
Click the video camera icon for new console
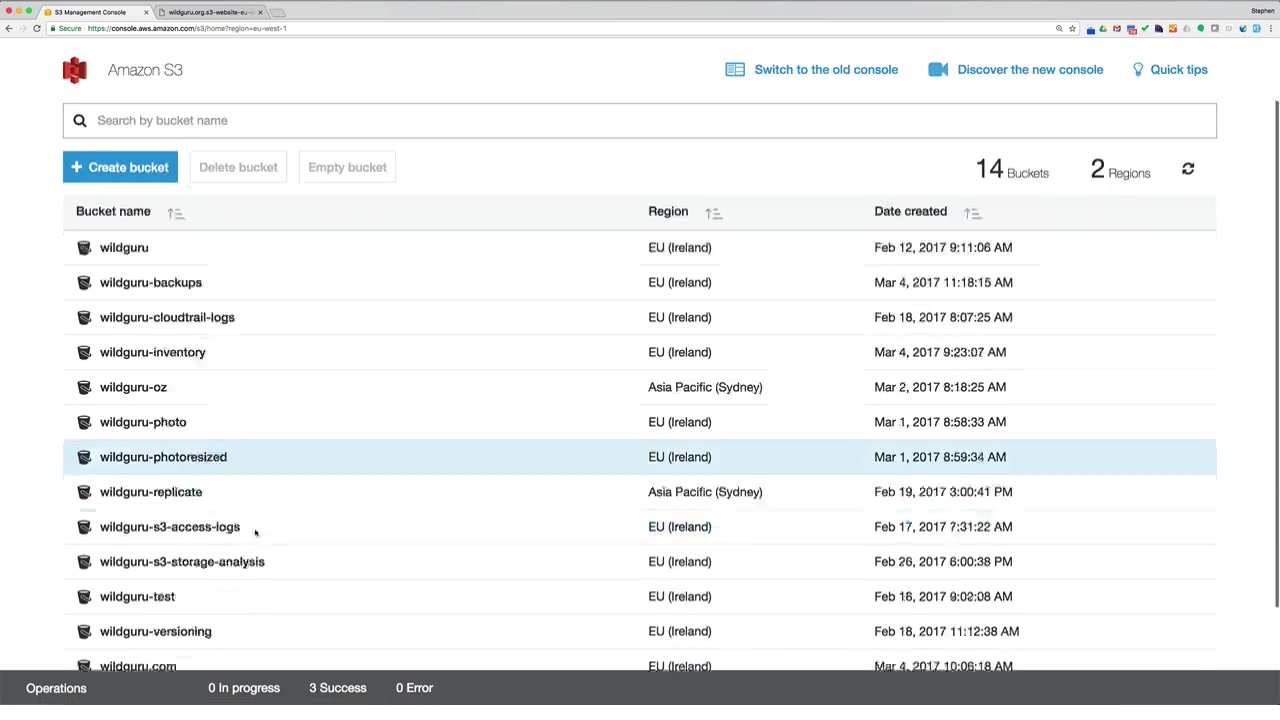[x=938, y=70]
